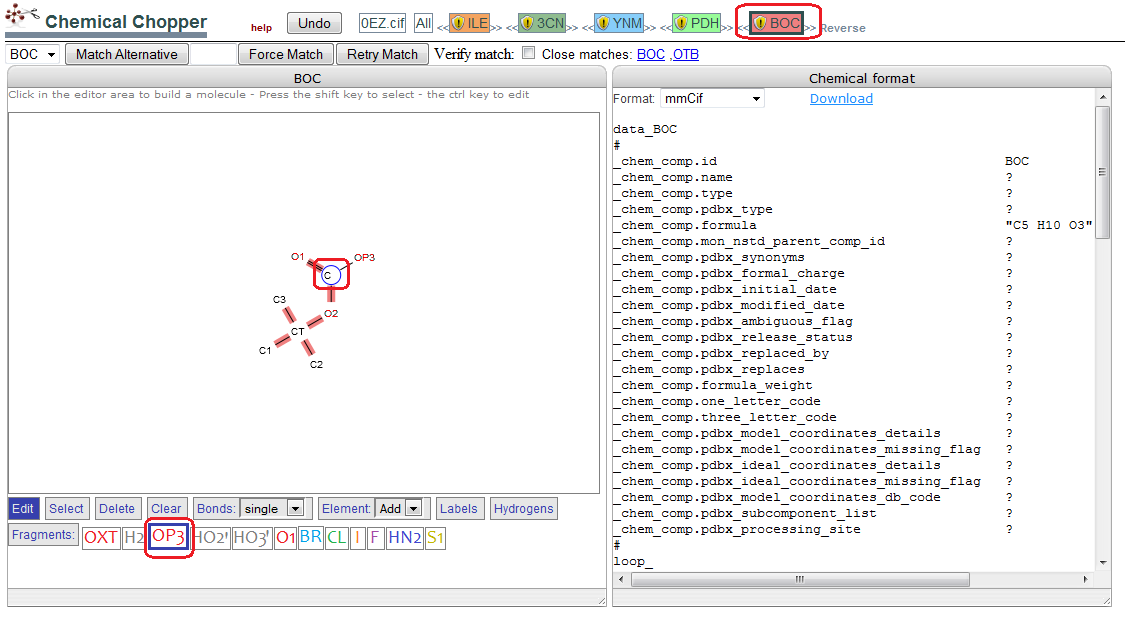This screenshot has width=1125, height=620.
Task: Select the YNM component chip
Action: click(x=619, y=24)
